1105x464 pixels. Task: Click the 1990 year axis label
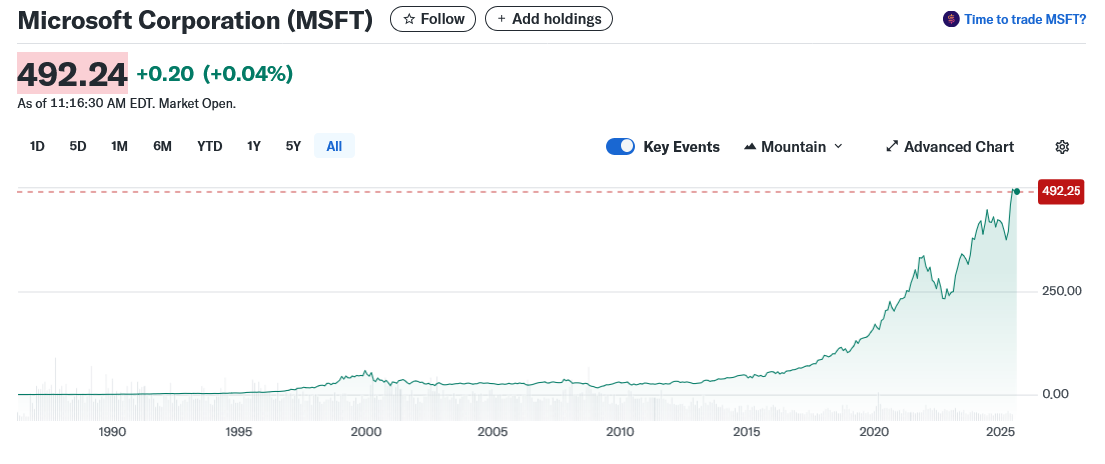tap(113, 432)
